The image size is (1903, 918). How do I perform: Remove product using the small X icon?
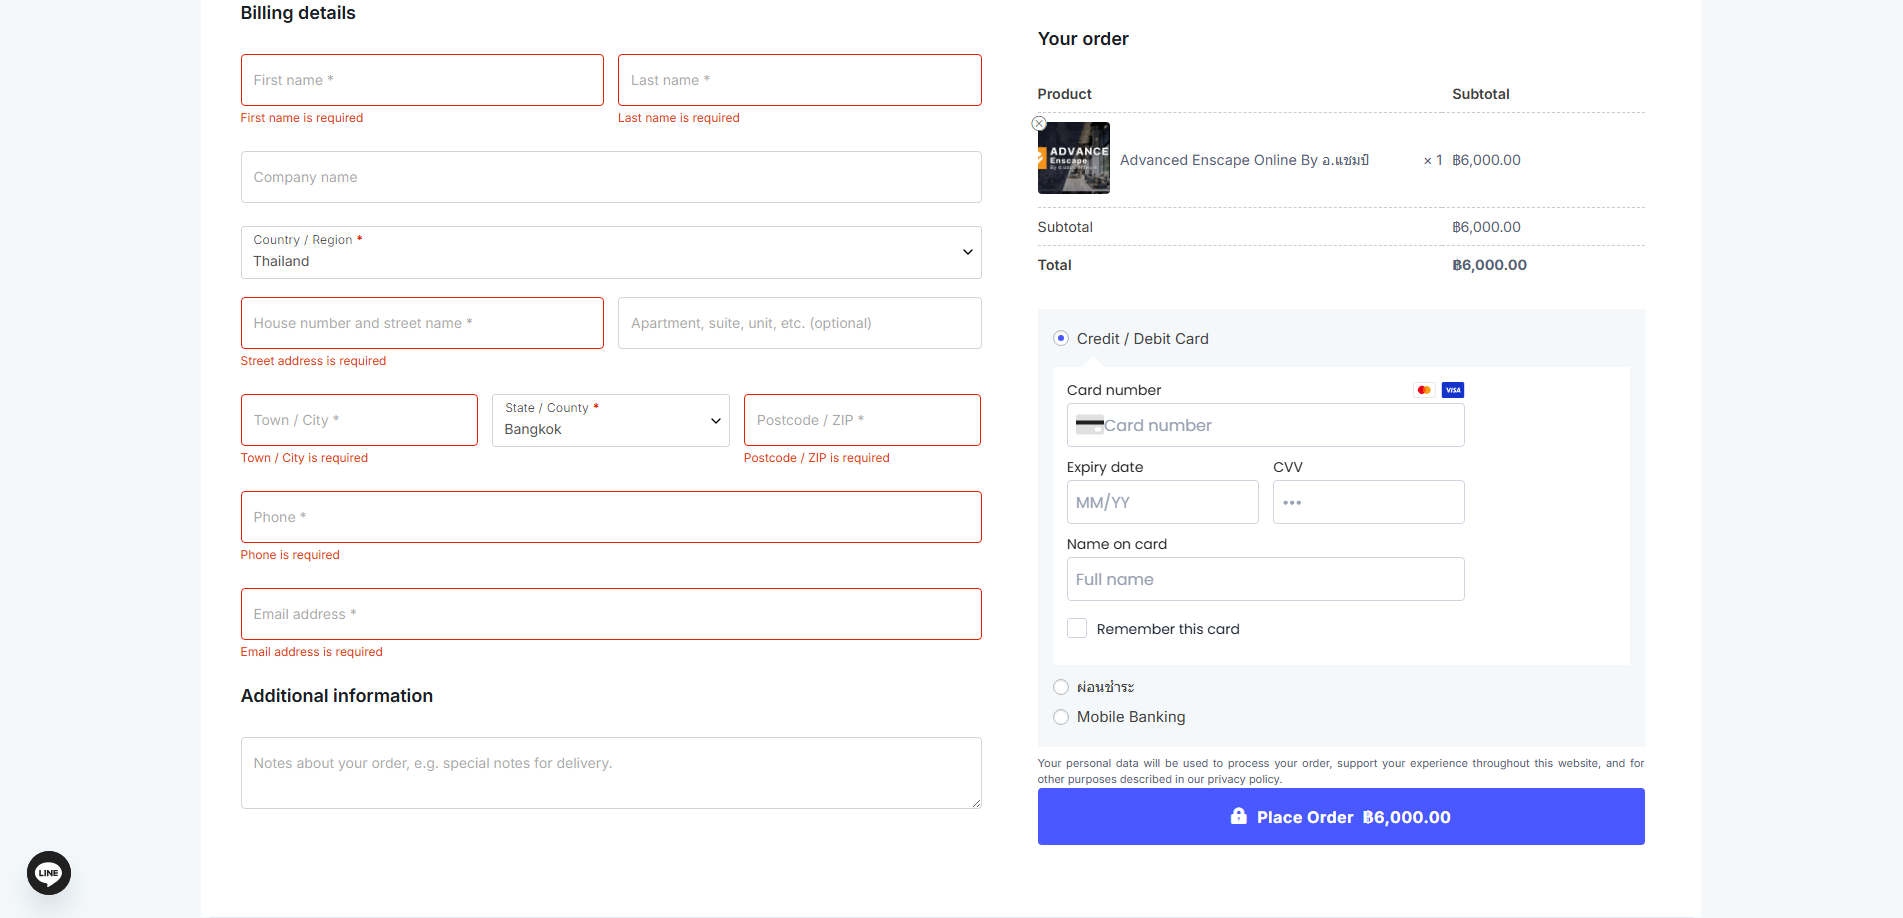point(1039,124)
